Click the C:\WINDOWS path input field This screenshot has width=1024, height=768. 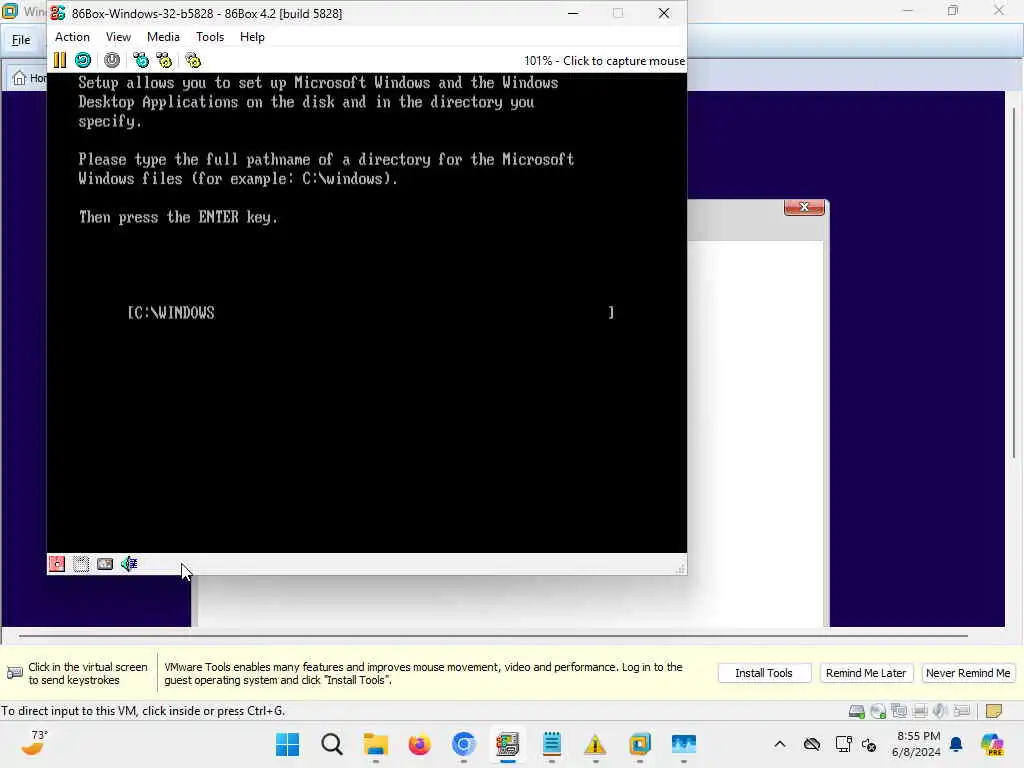370,313
